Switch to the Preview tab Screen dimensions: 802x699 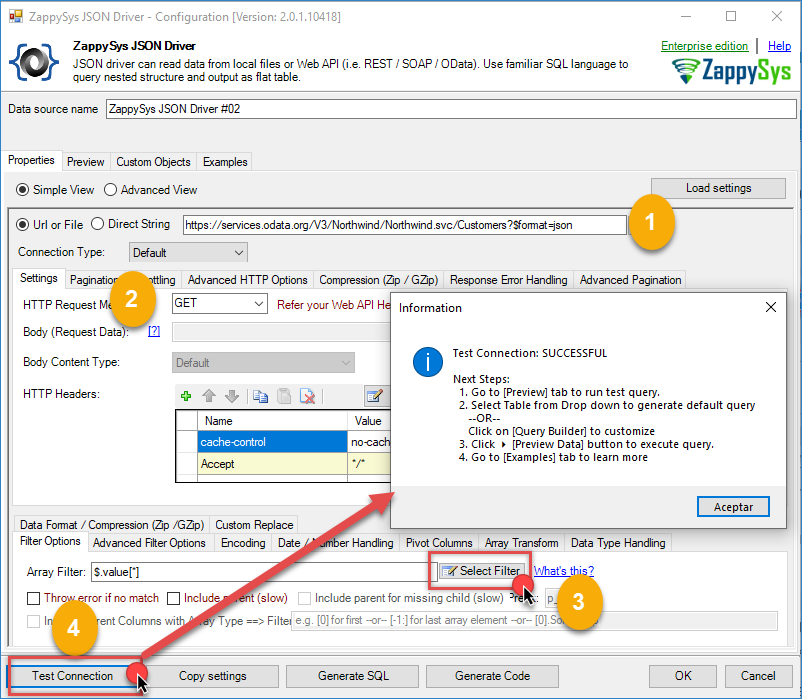point(85,162)
